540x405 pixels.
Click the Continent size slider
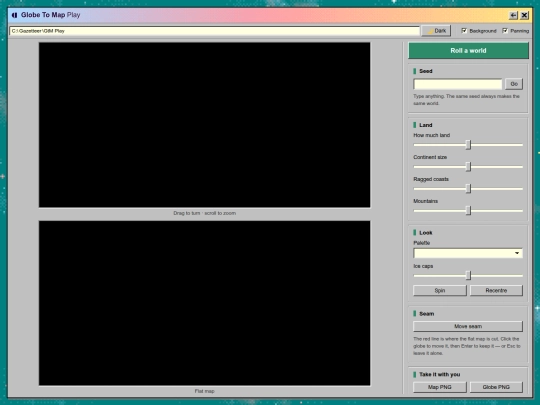tap(468, 167)
